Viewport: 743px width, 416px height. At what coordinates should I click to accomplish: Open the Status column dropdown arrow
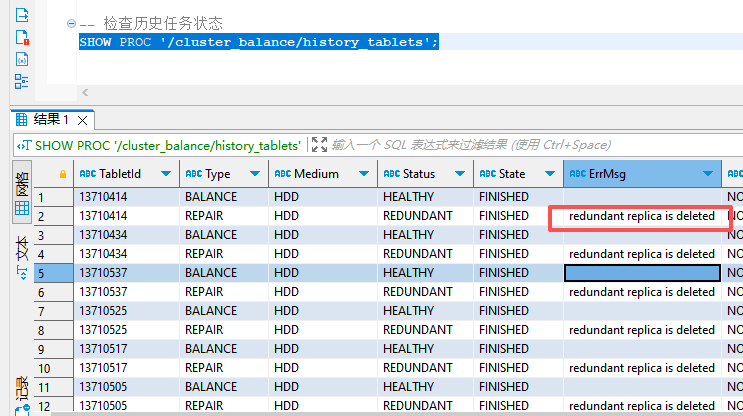coord(460,174)
